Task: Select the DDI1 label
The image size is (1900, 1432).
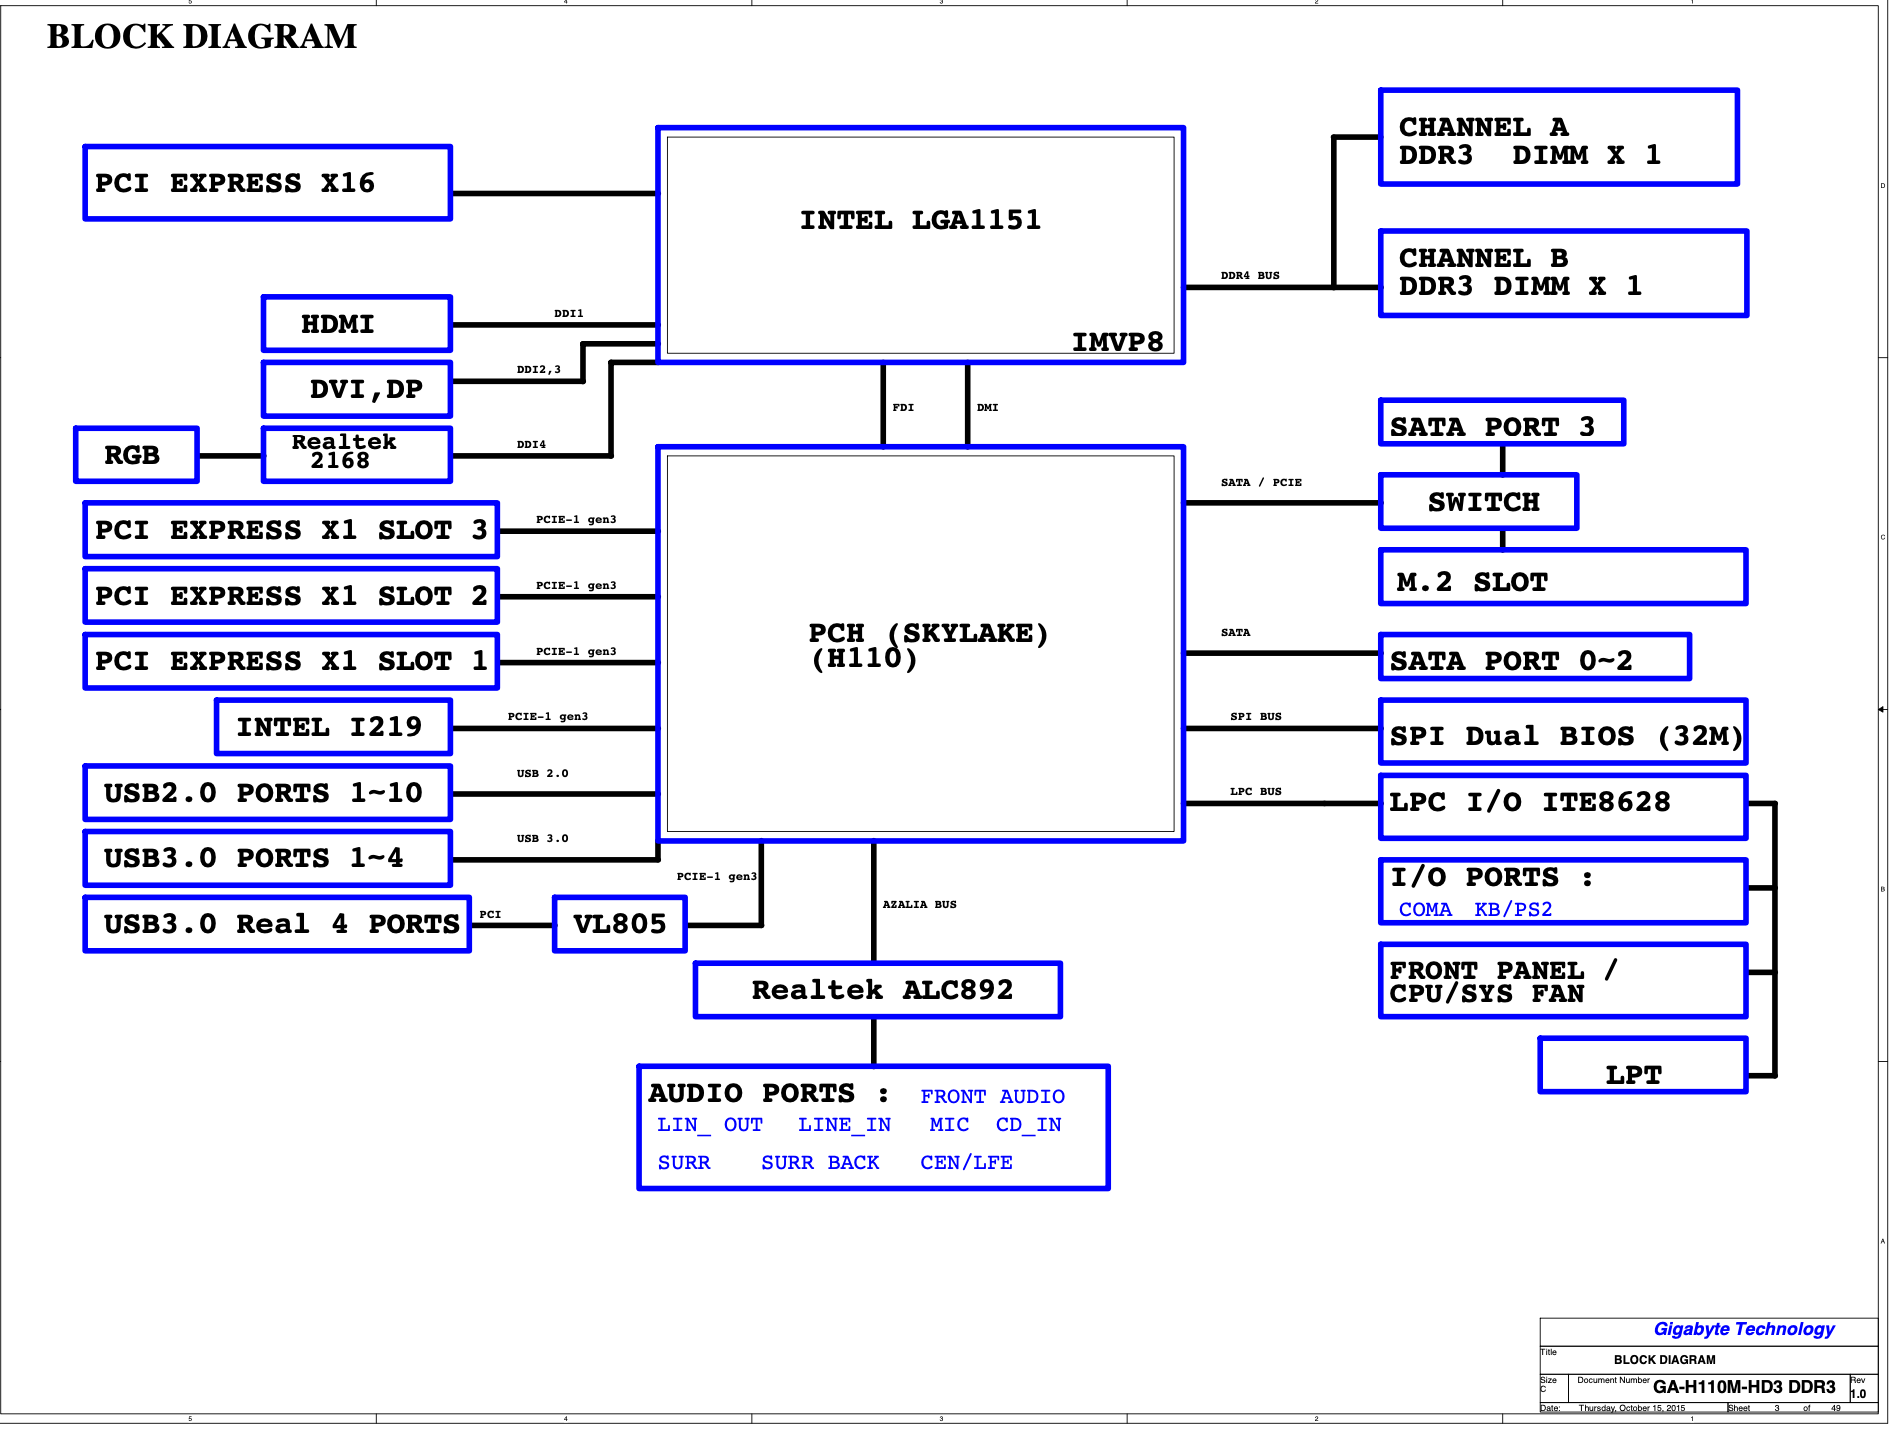Action: pos(569,313)
